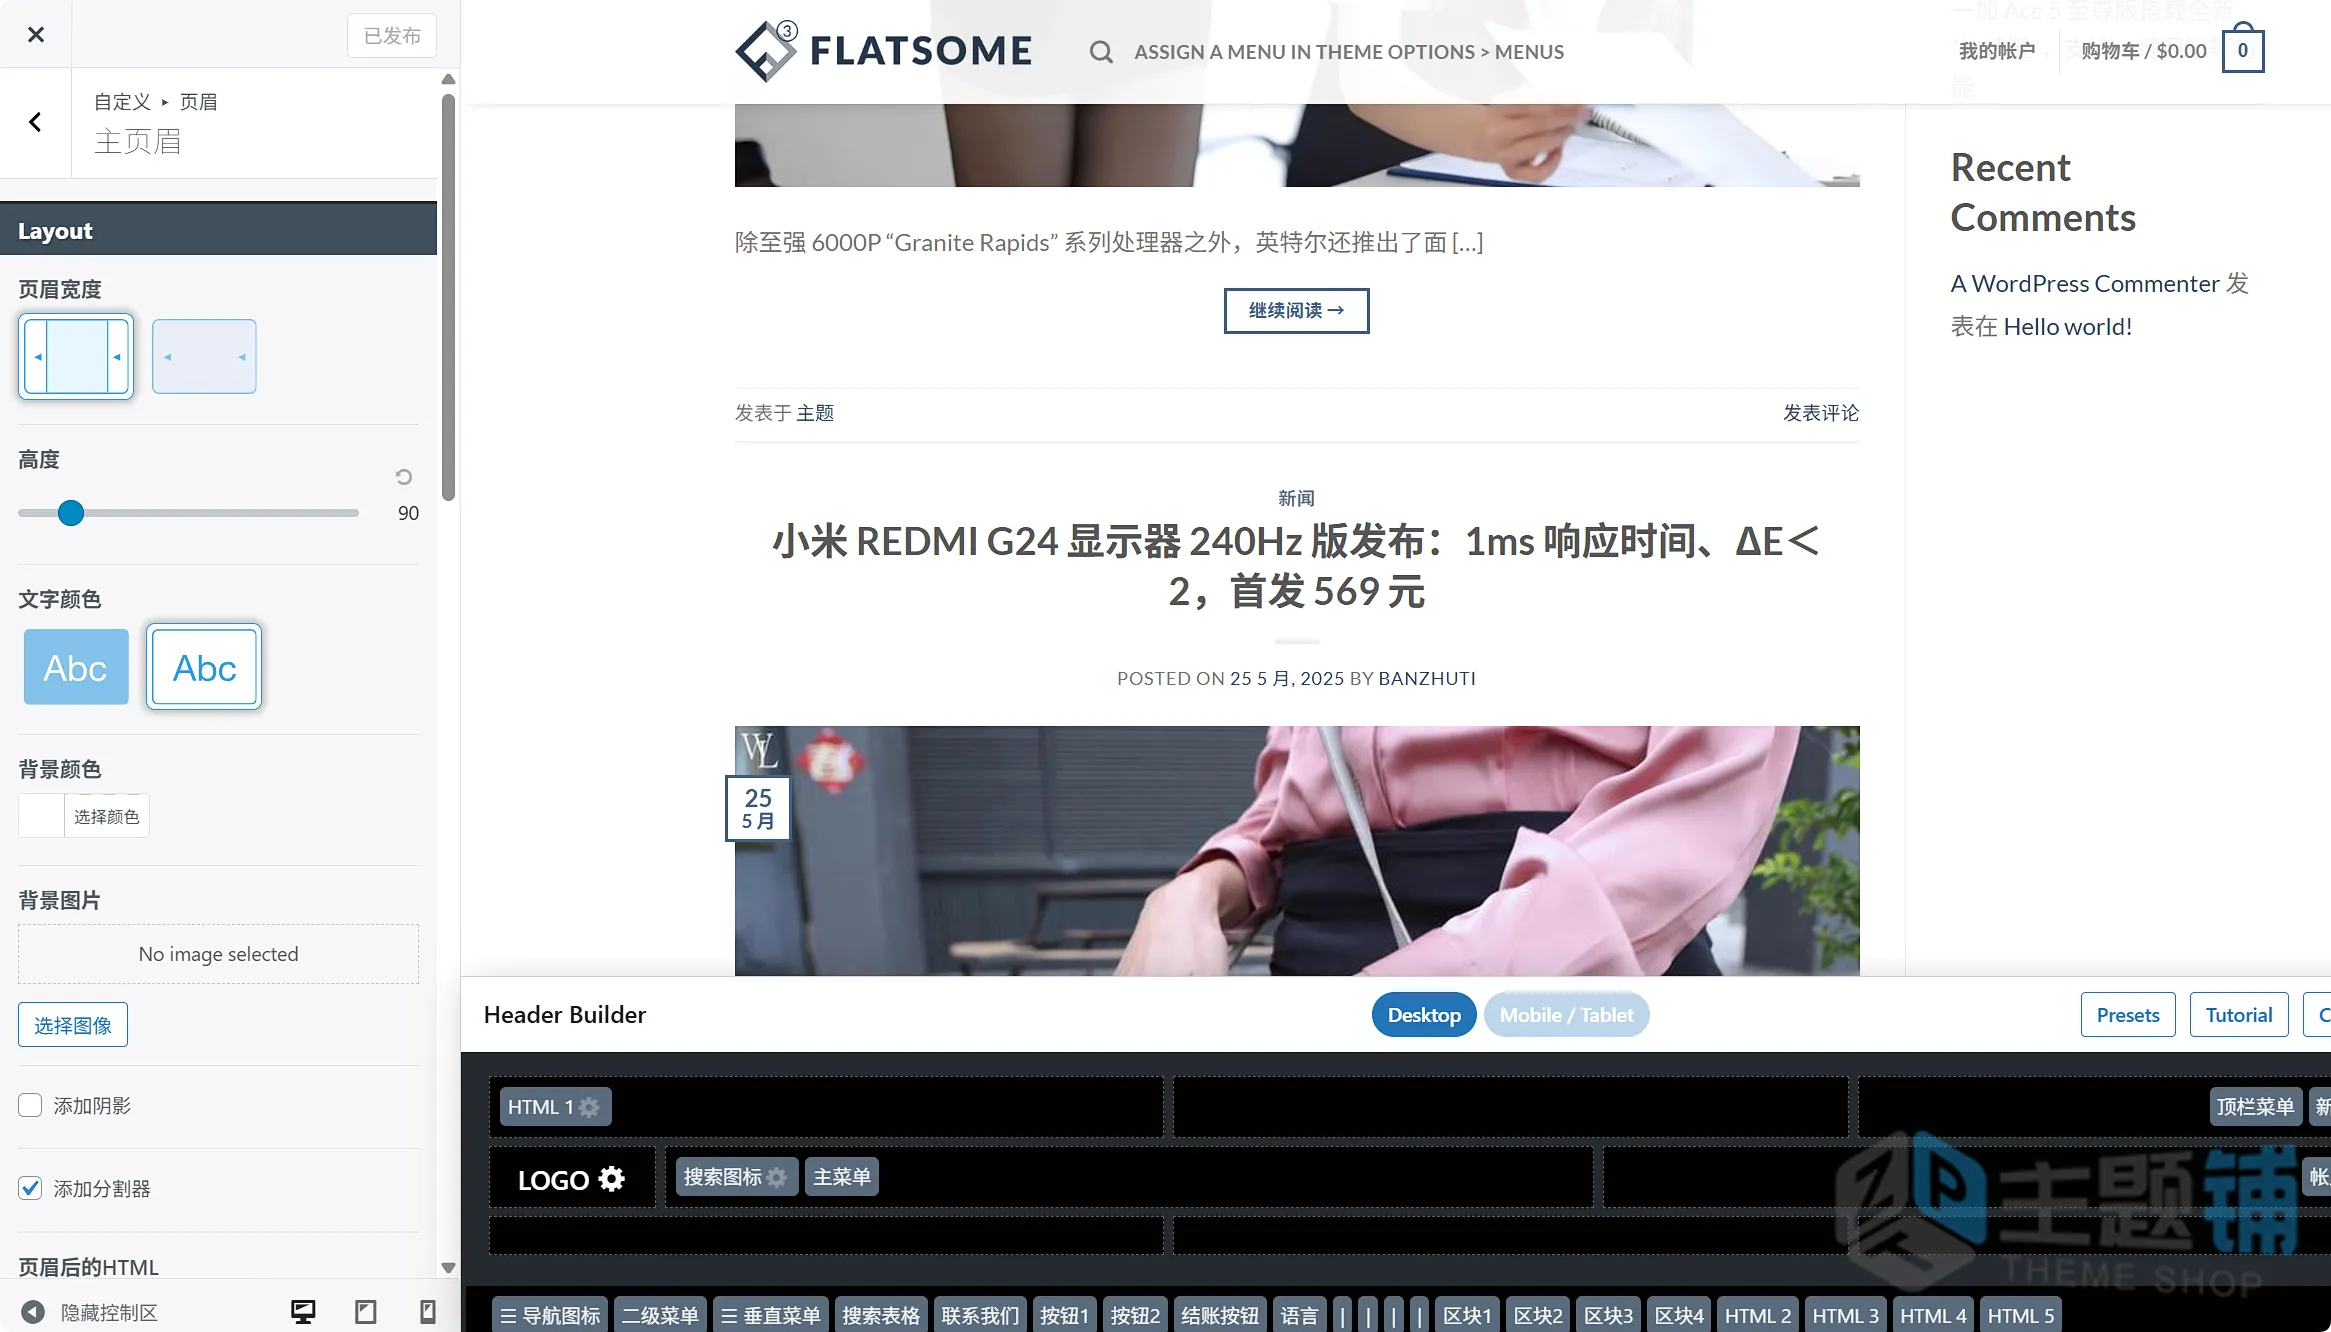Open the cart icon showing 0
The image size is (2331, 1332).
[x=2243, y=50]
